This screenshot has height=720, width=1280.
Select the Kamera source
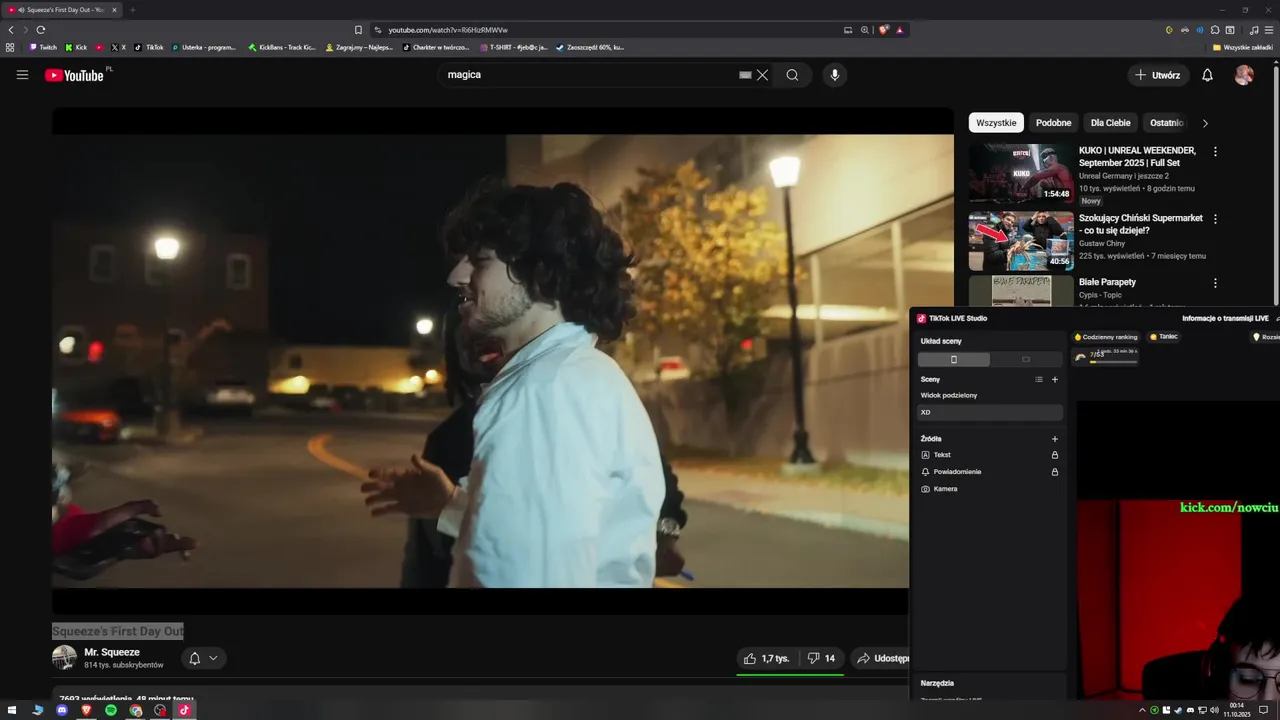coord(990,489)
